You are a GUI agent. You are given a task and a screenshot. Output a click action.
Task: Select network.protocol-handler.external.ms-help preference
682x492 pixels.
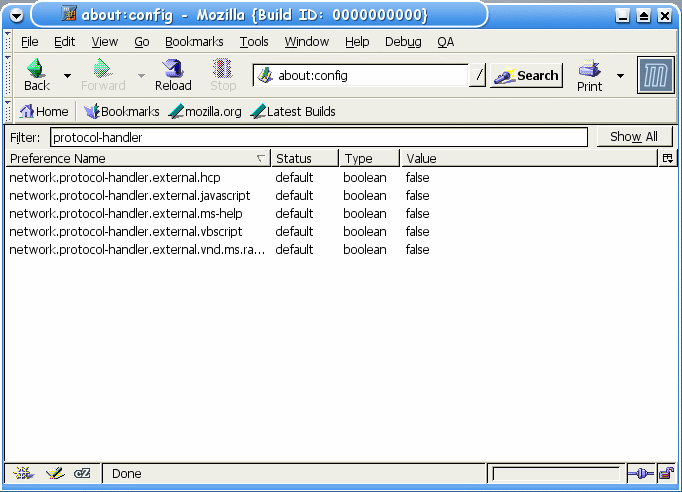[126, 214]
